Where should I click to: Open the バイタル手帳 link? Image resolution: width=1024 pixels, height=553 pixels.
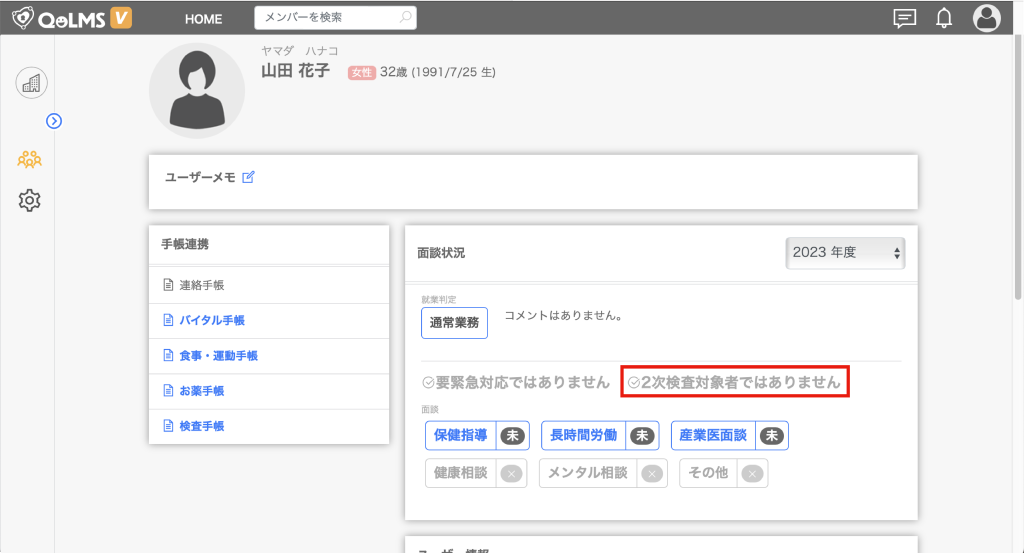(212, 321)
